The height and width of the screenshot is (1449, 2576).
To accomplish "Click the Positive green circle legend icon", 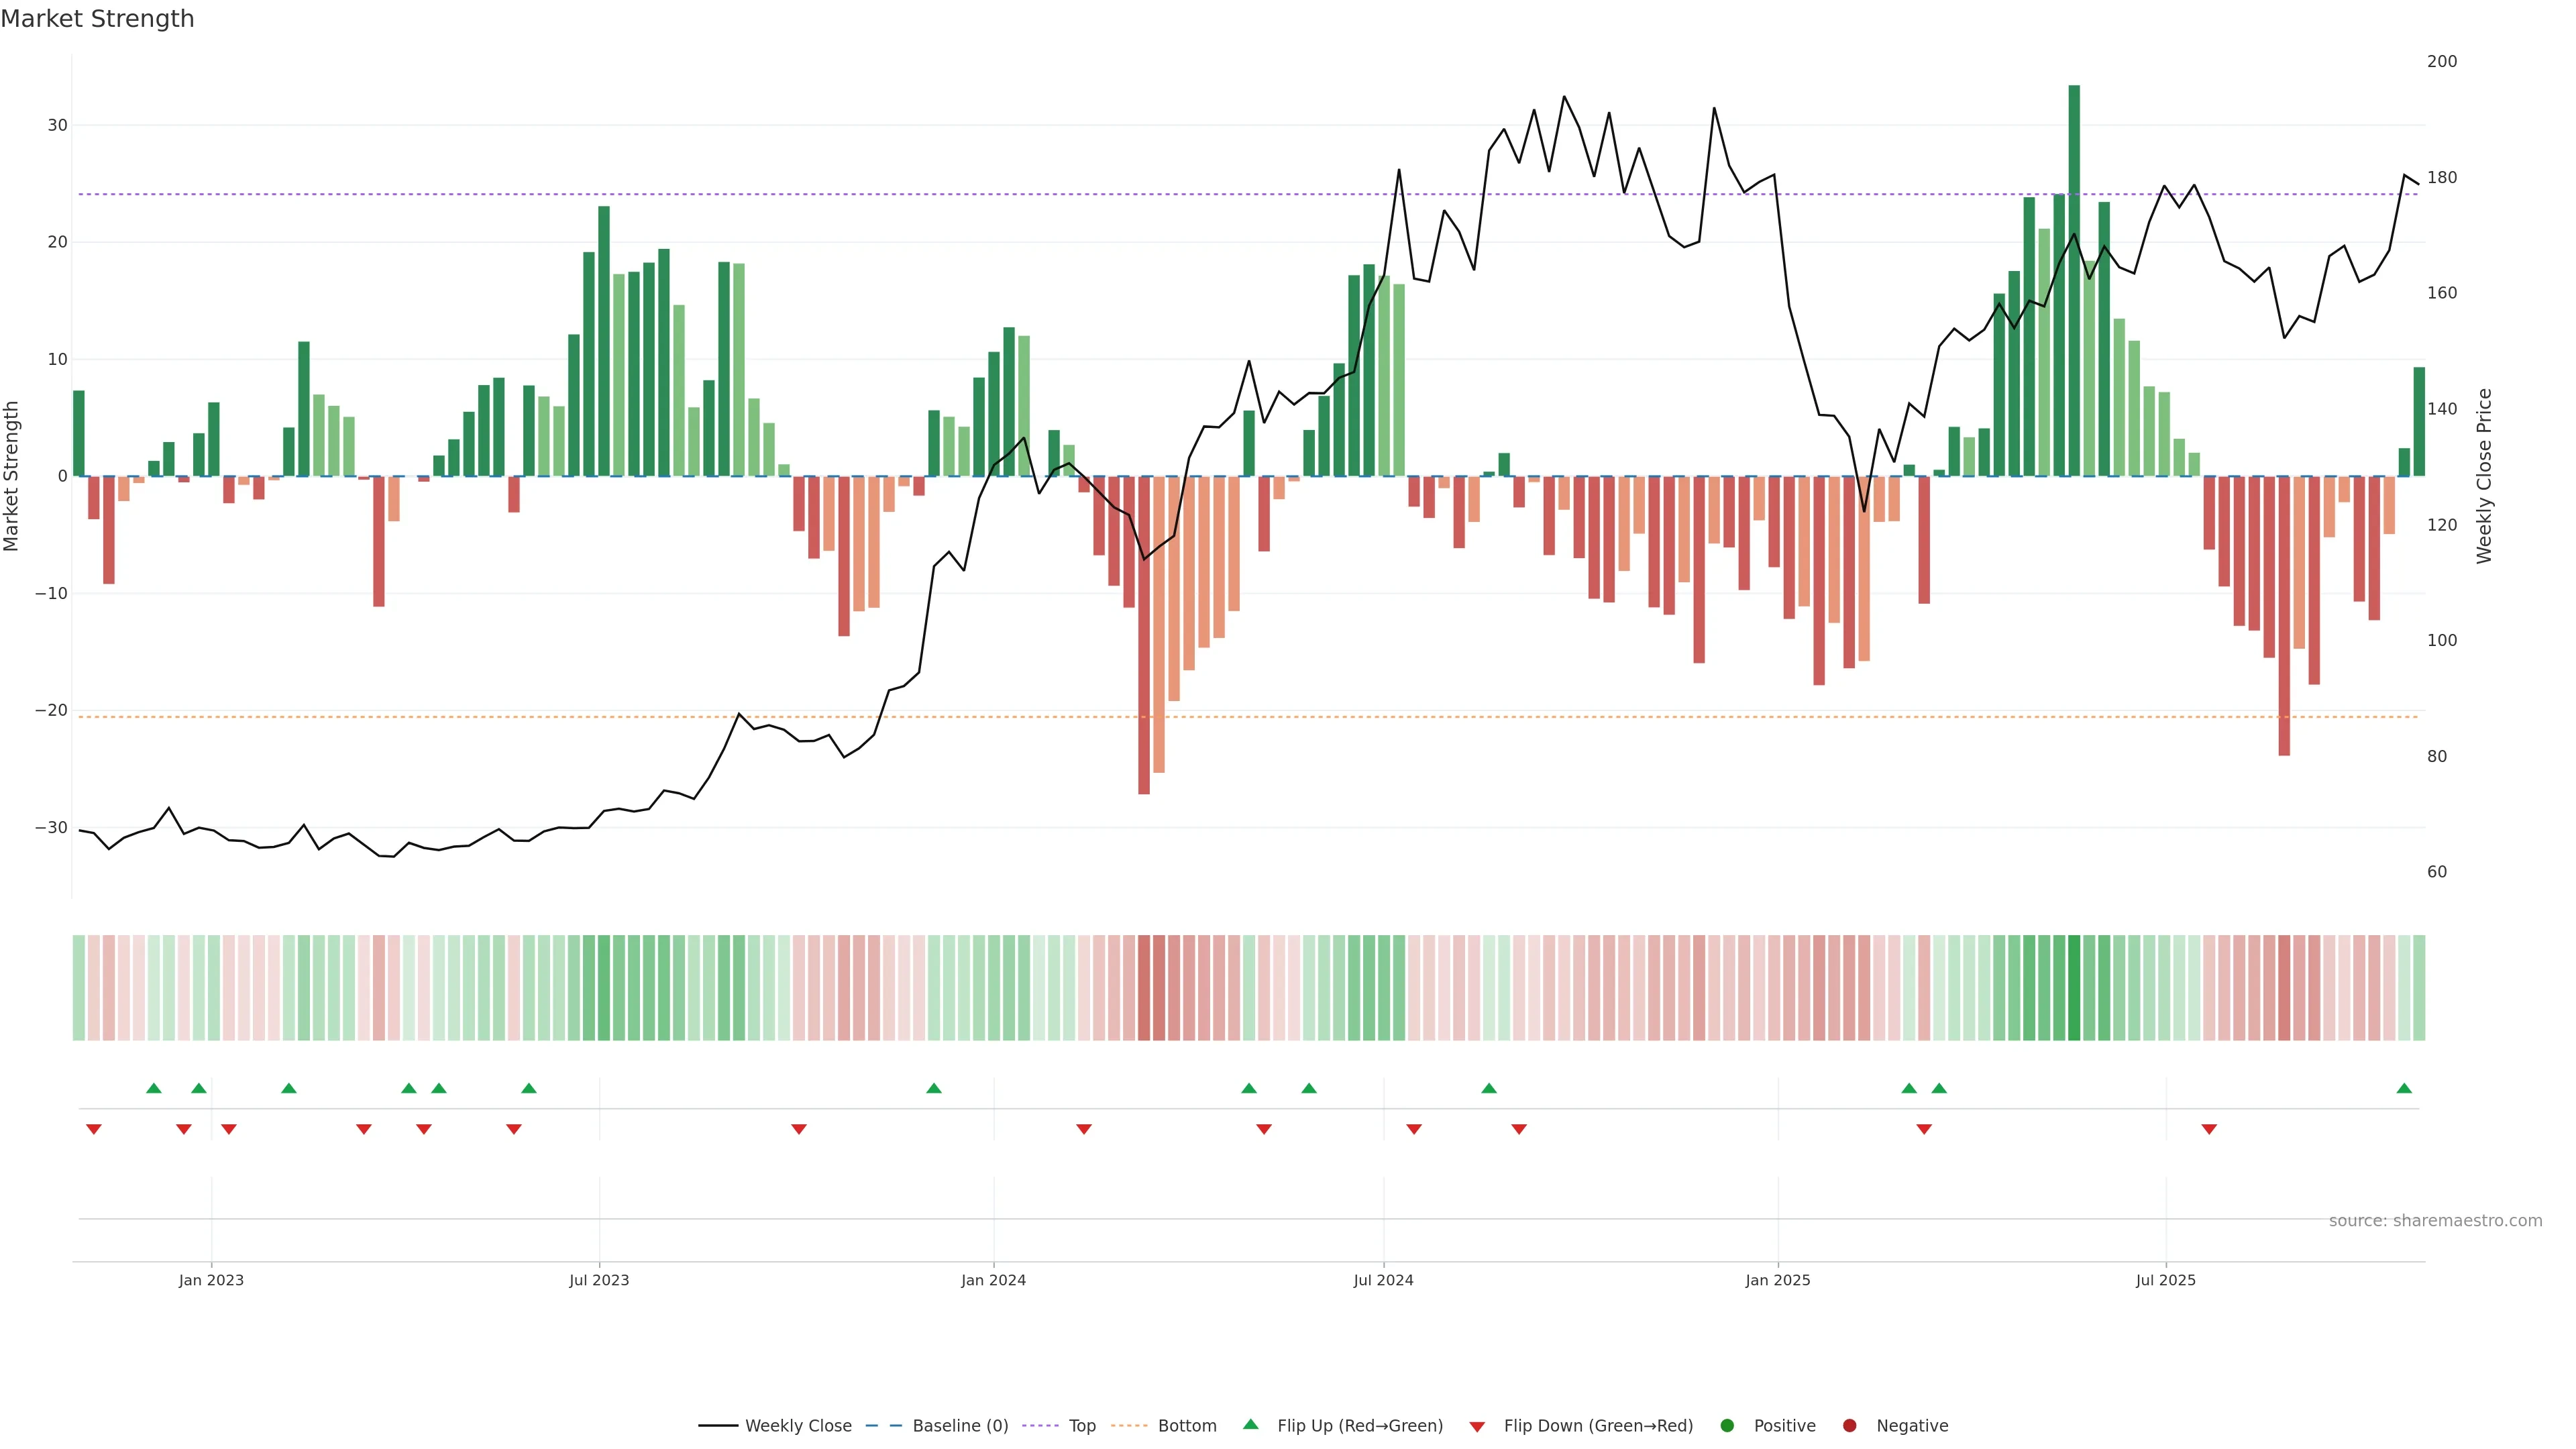I will click(1727, 1425).
